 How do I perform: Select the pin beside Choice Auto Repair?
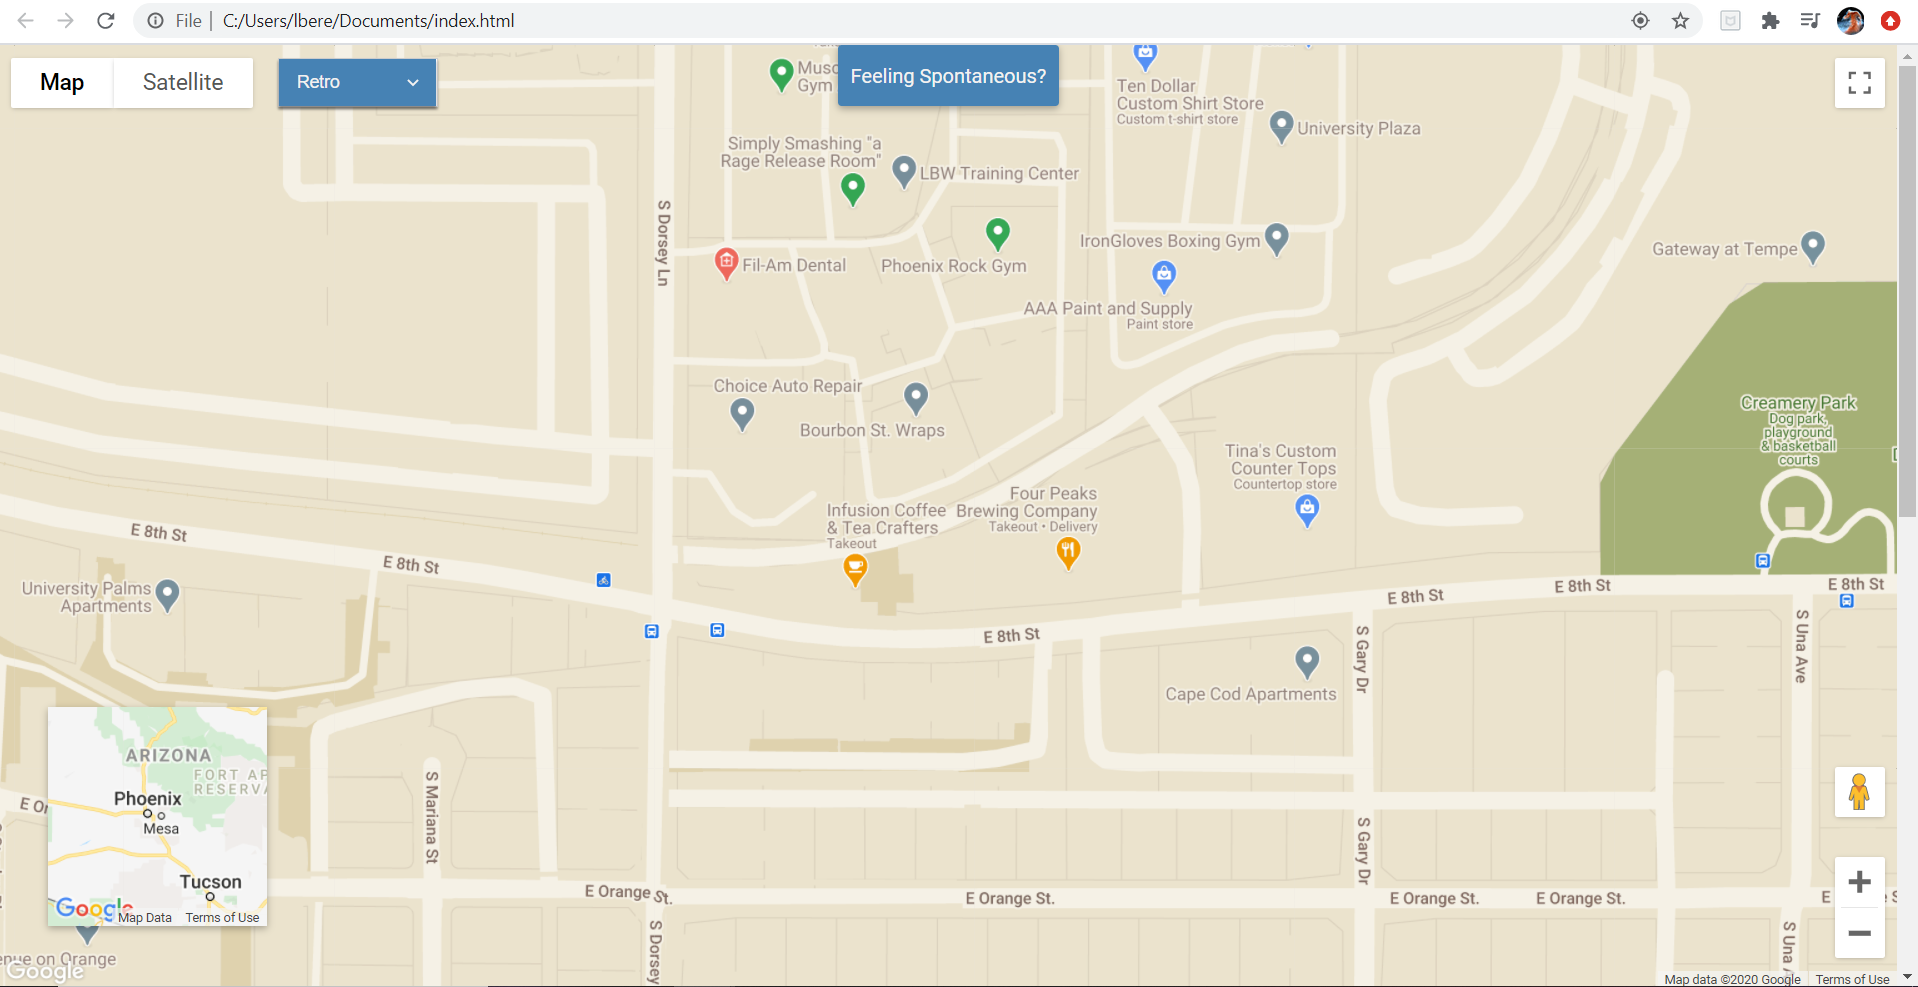click(x=742, y=413)
